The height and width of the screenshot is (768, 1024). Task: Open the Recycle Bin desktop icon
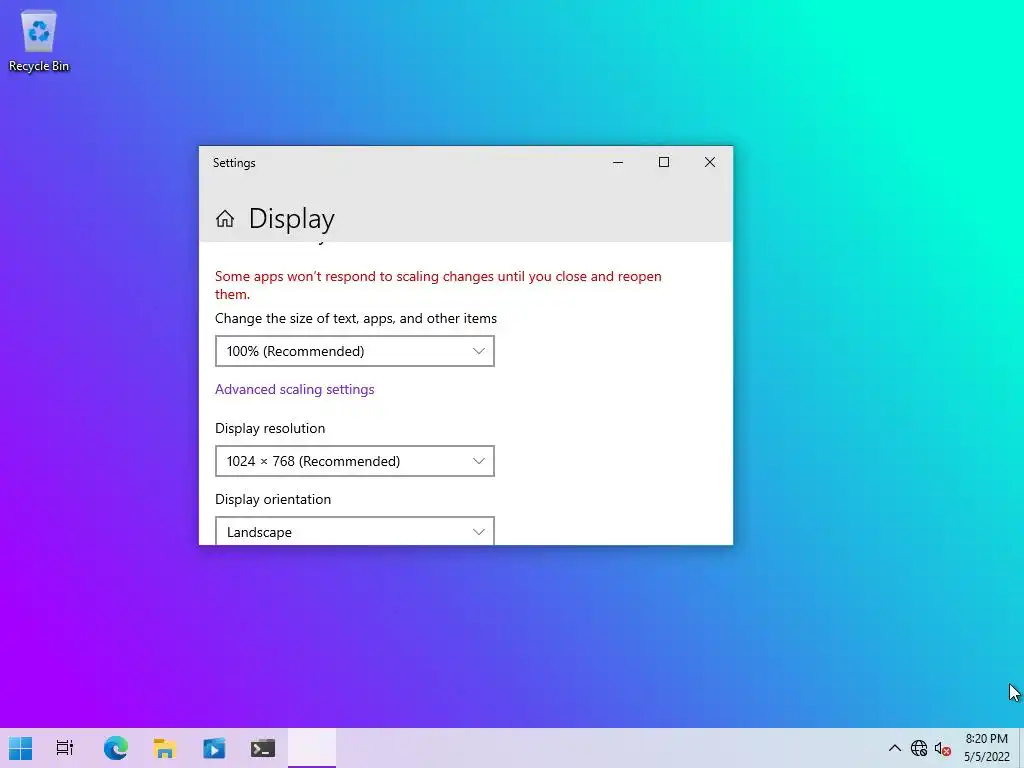[x=39, y=40]
